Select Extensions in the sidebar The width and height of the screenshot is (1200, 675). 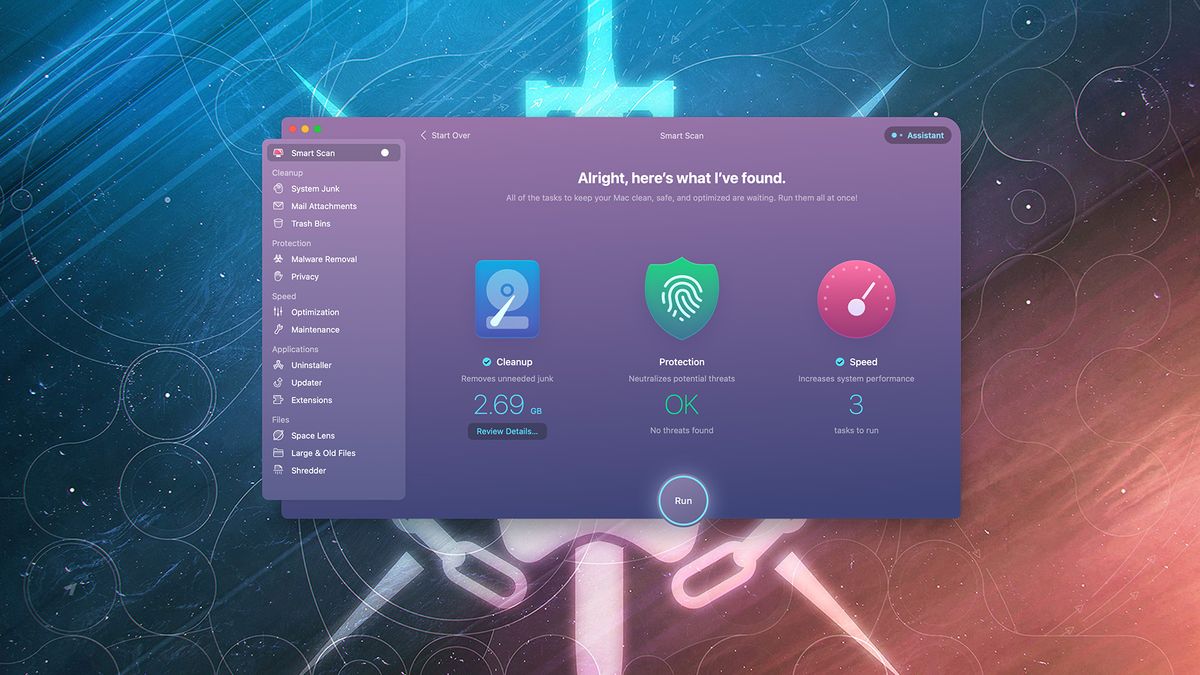[280, 400]
